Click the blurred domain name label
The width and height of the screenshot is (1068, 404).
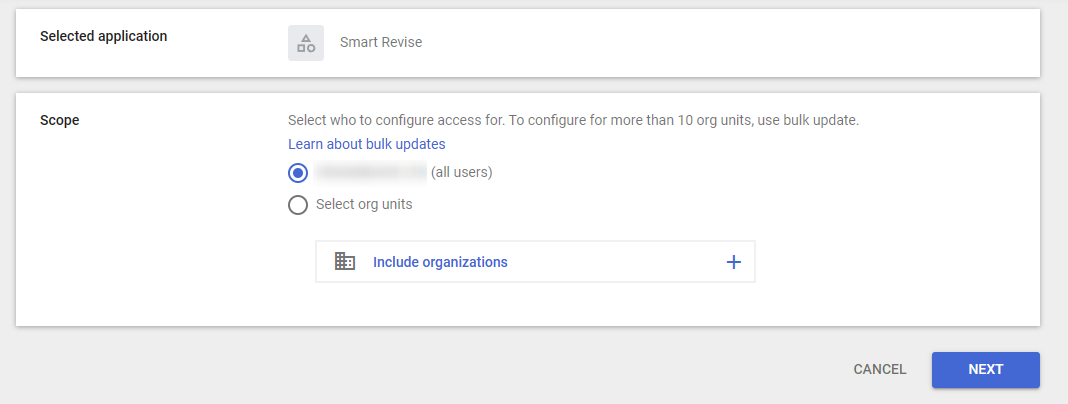pos(371,172)
